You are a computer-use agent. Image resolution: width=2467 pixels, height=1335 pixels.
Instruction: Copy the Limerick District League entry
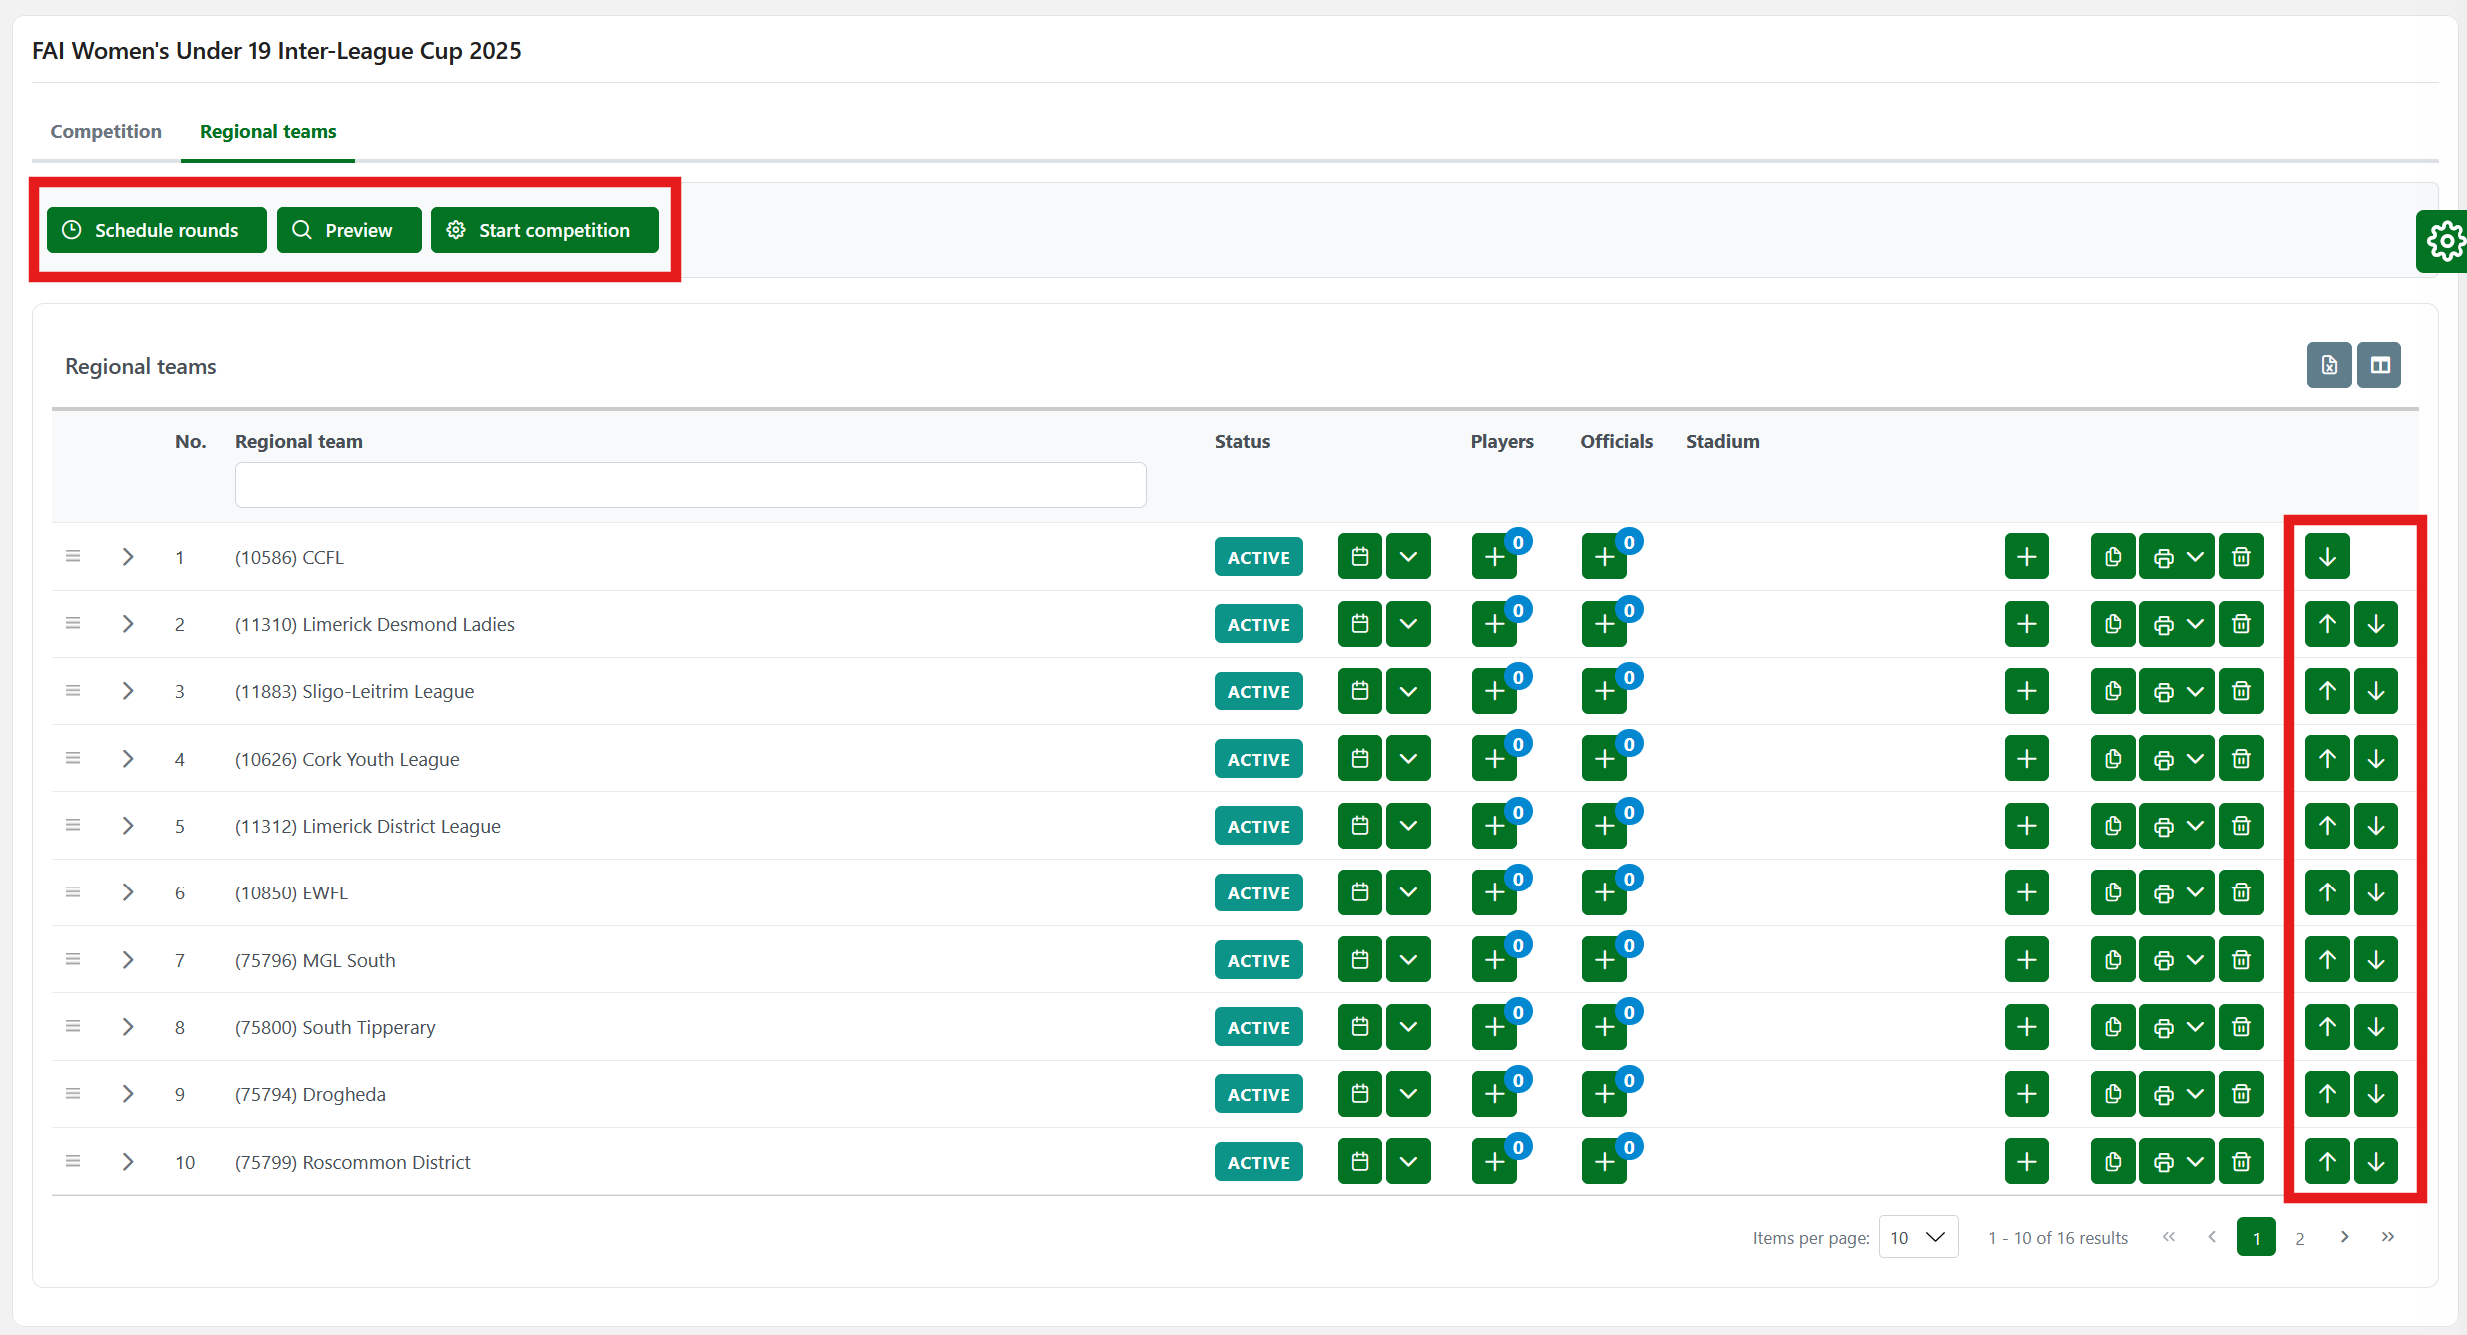point(2112,826)
